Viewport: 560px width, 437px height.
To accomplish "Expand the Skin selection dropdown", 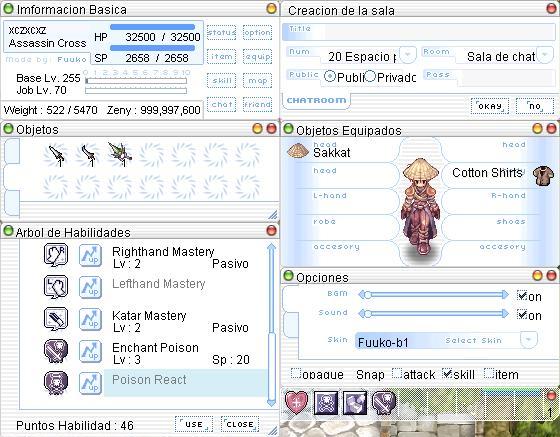I will pos(529,339).
